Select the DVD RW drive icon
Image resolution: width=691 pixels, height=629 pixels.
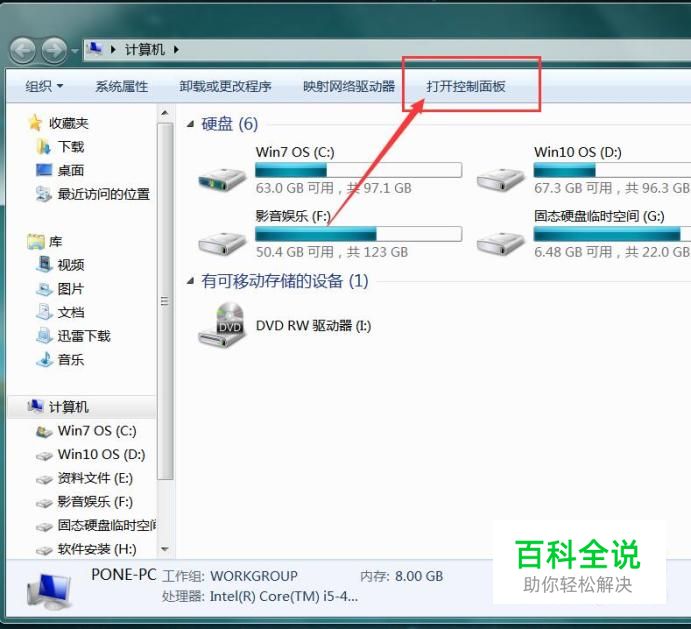coord(222,324)
